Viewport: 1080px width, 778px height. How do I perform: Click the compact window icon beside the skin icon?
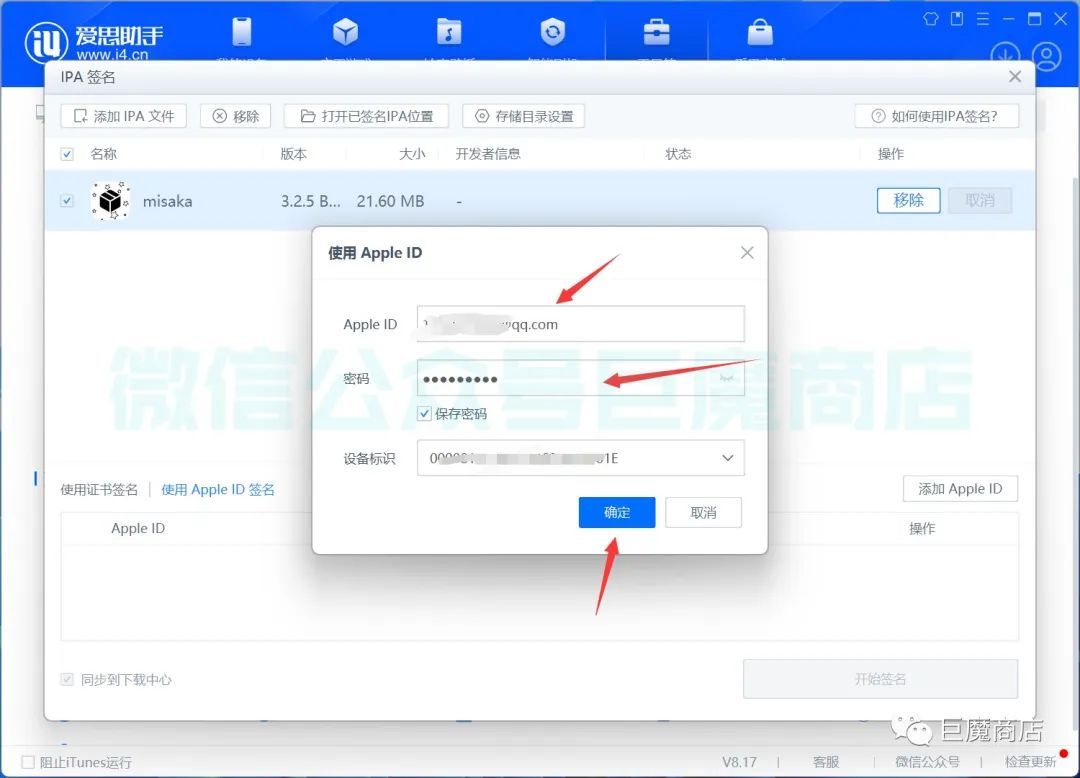957,19
